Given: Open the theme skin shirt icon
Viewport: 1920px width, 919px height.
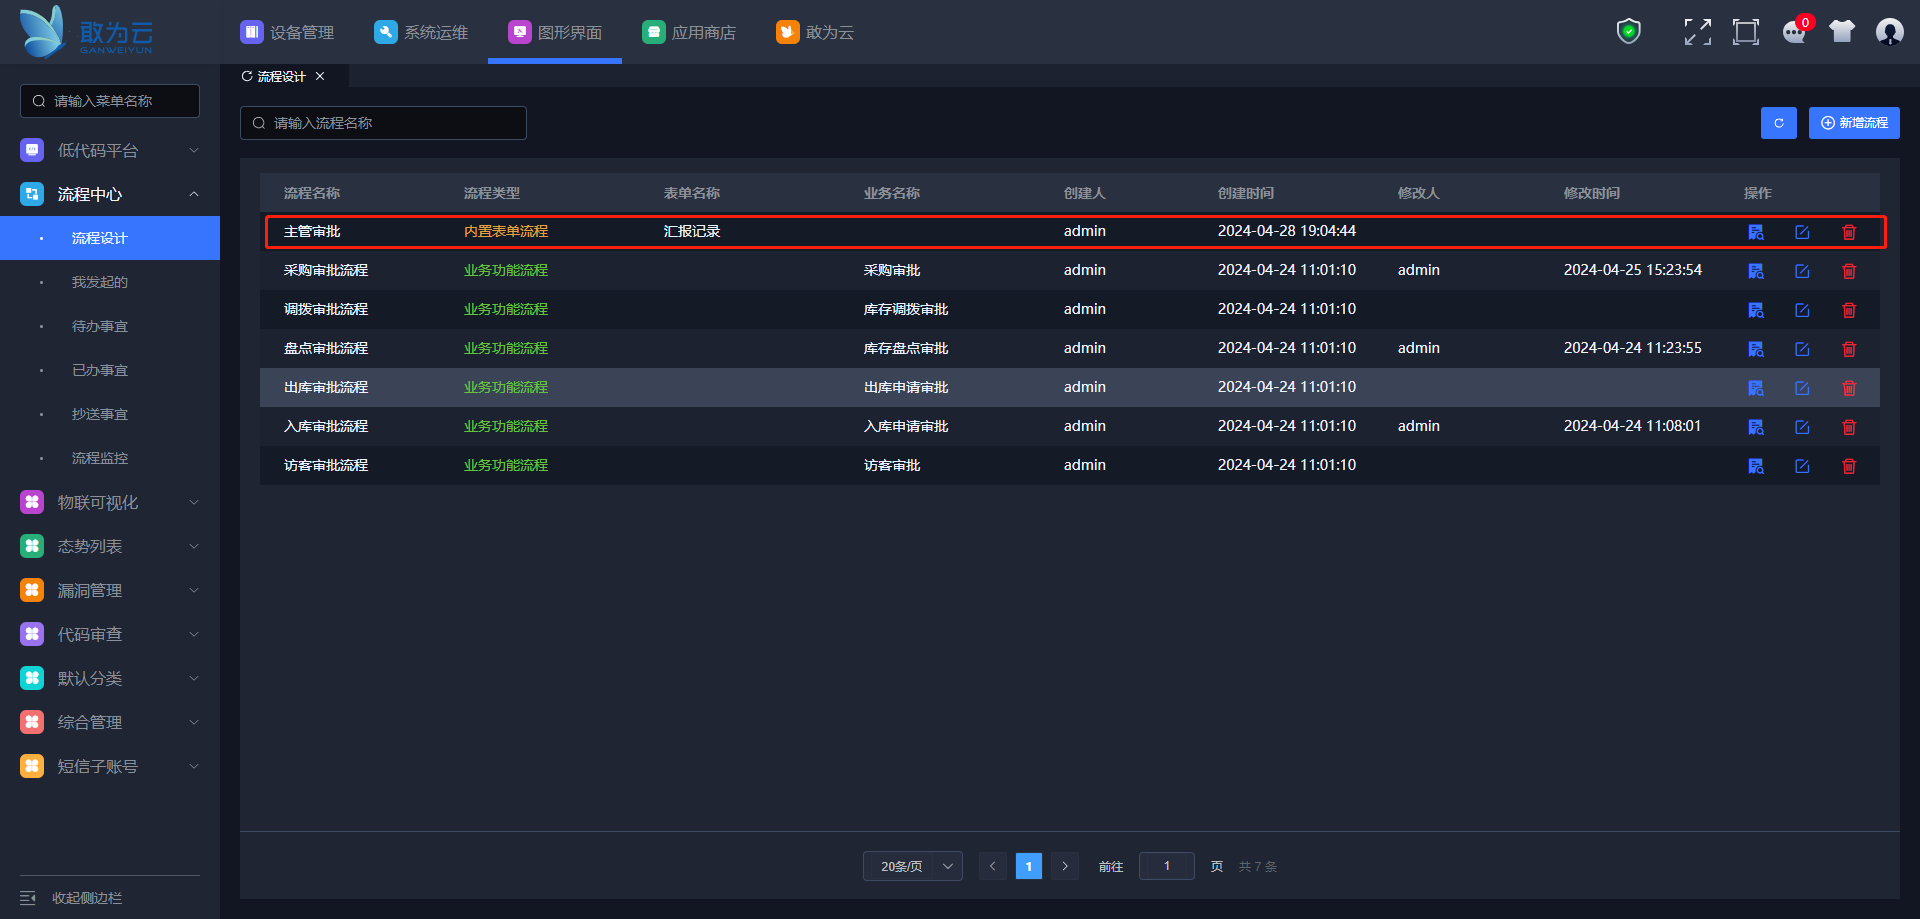Looking at the screenshot, I should click(1841, 32).
